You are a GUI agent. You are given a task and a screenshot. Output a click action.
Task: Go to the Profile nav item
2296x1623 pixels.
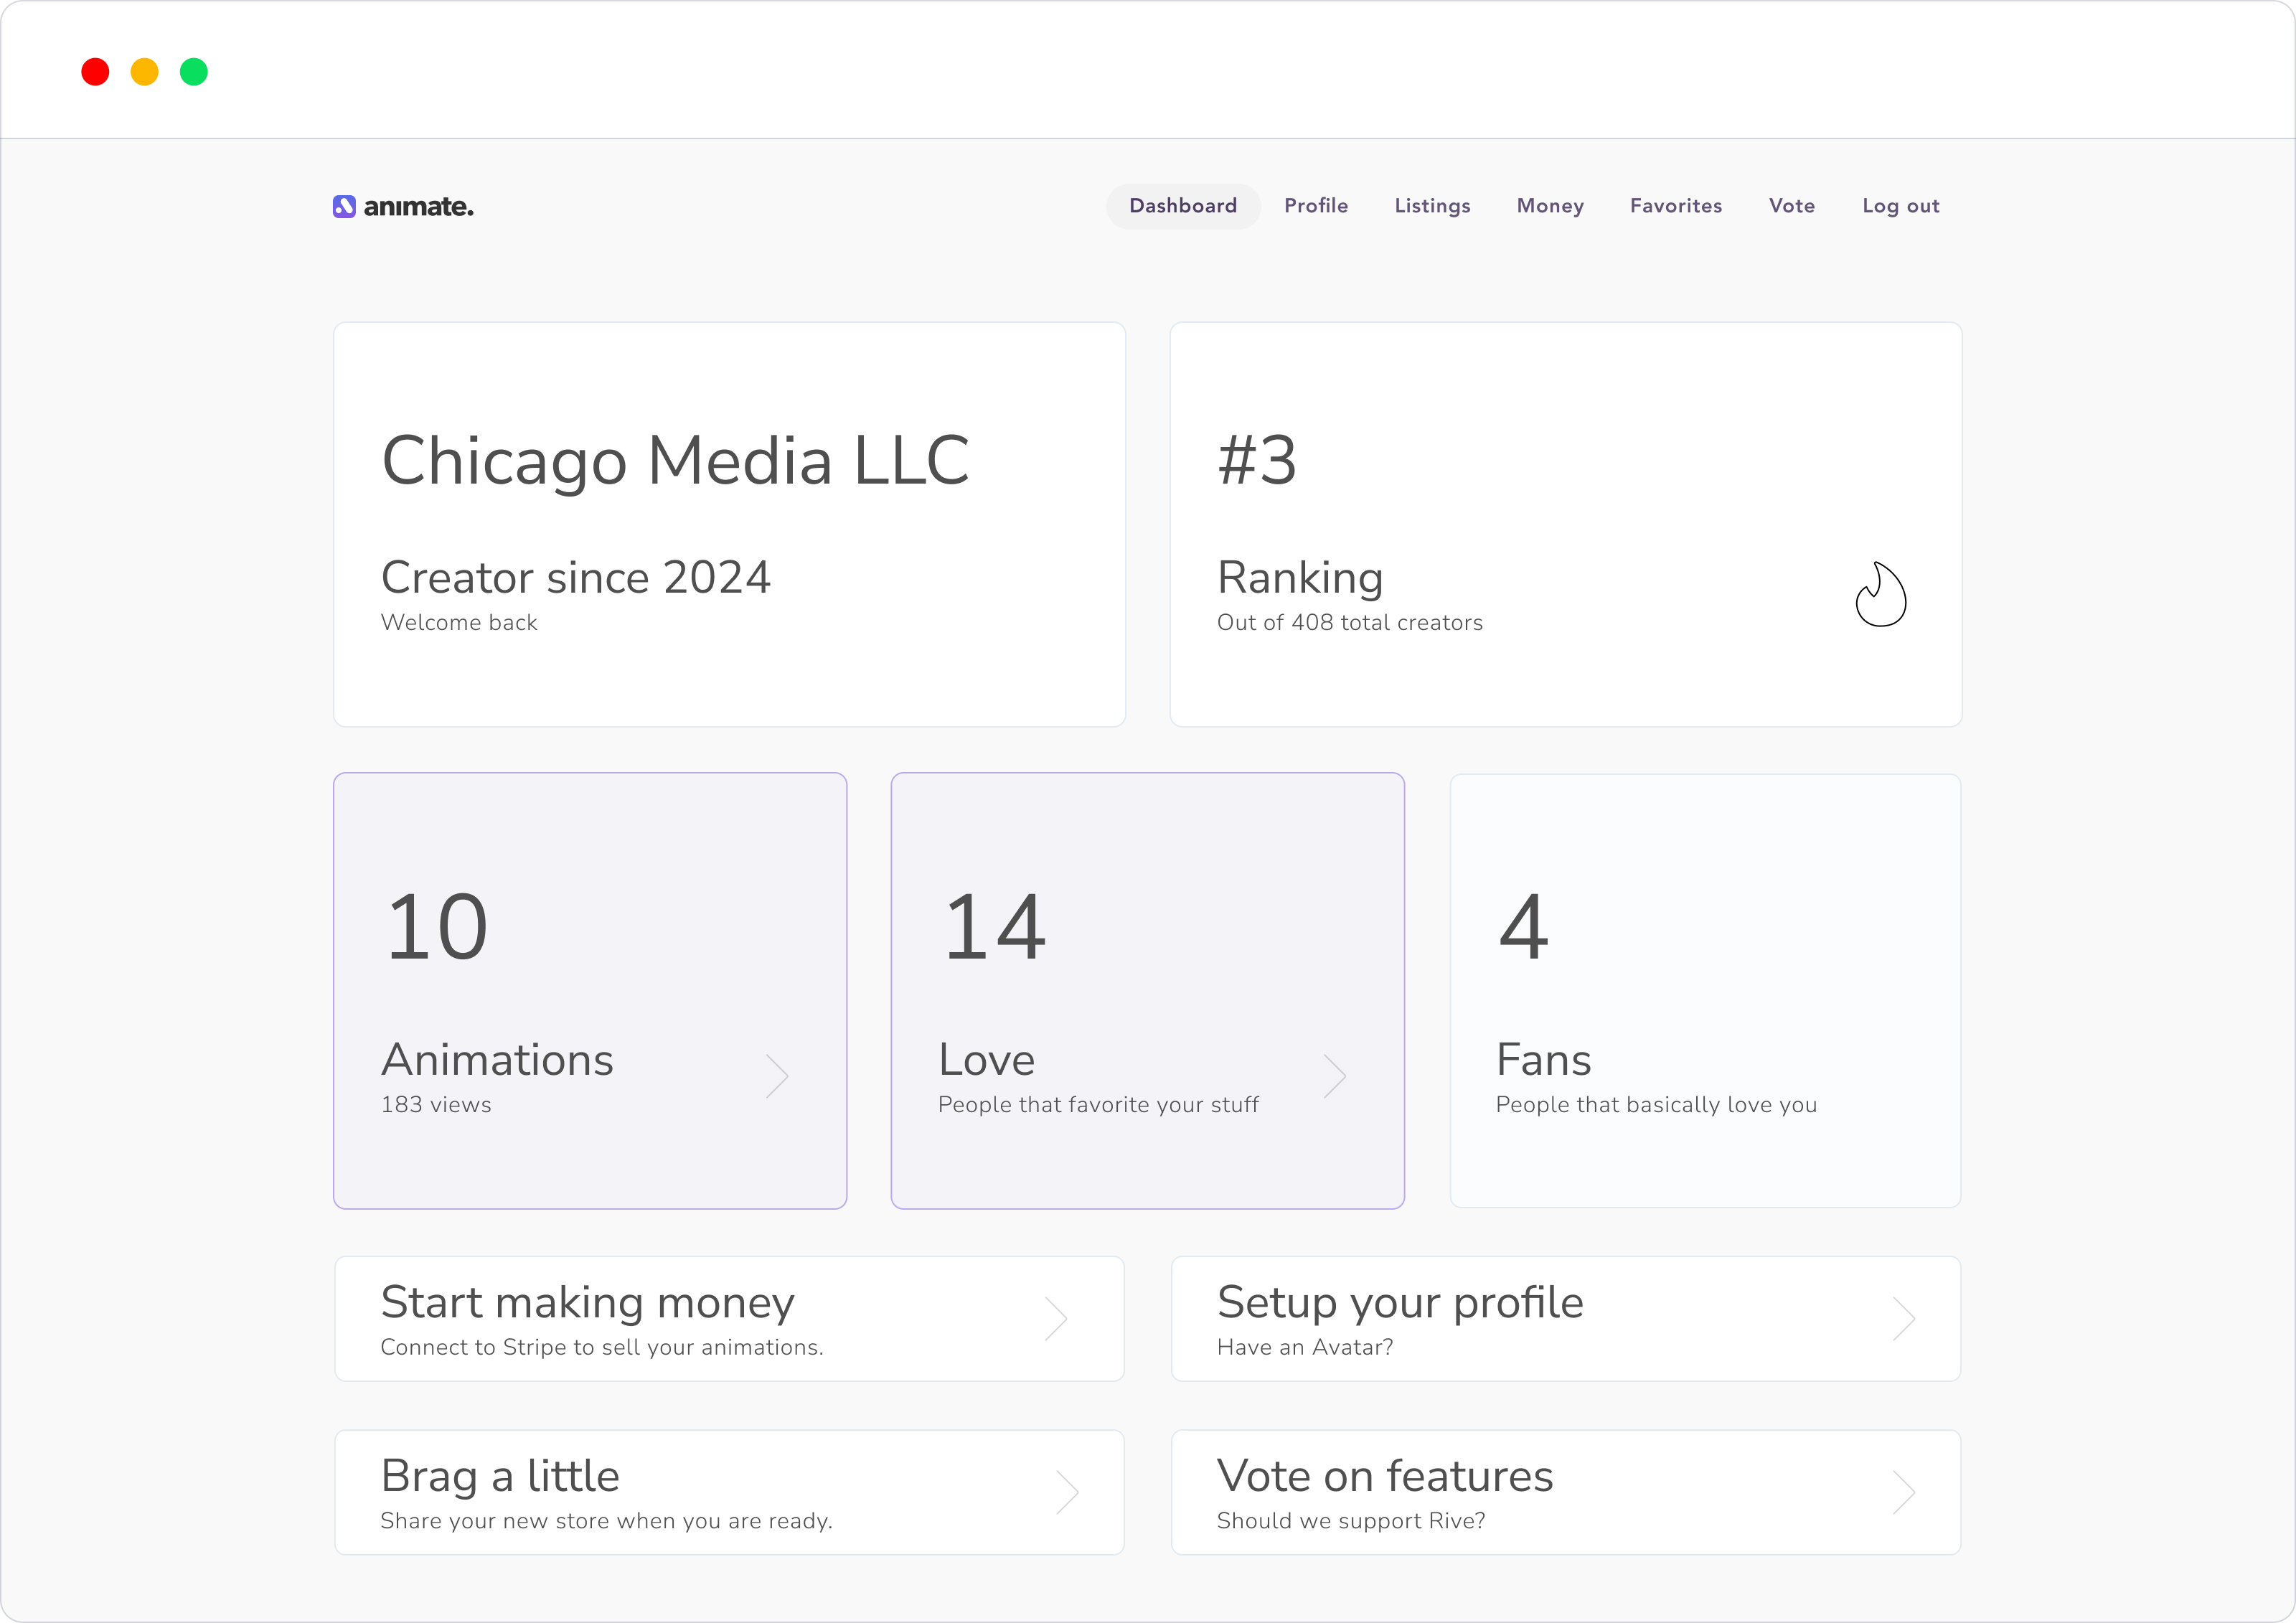[x=1316, y=206]
